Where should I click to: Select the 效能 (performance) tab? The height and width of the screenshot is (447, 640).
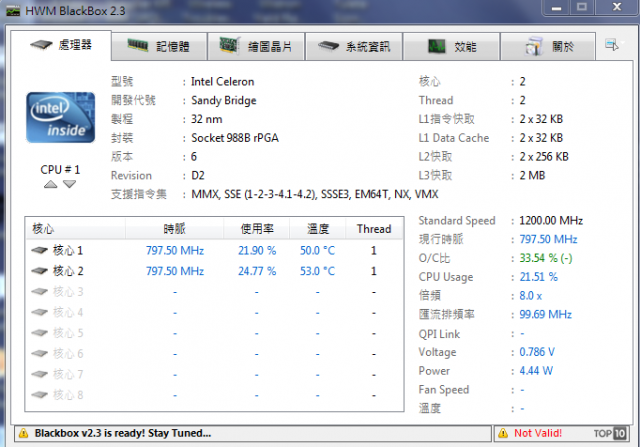point(452,46)
